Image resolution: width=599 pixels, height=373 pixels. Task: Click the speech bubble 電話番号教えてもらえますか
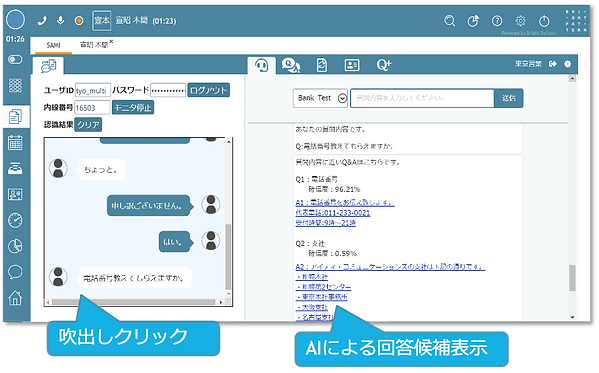[134, 278]
